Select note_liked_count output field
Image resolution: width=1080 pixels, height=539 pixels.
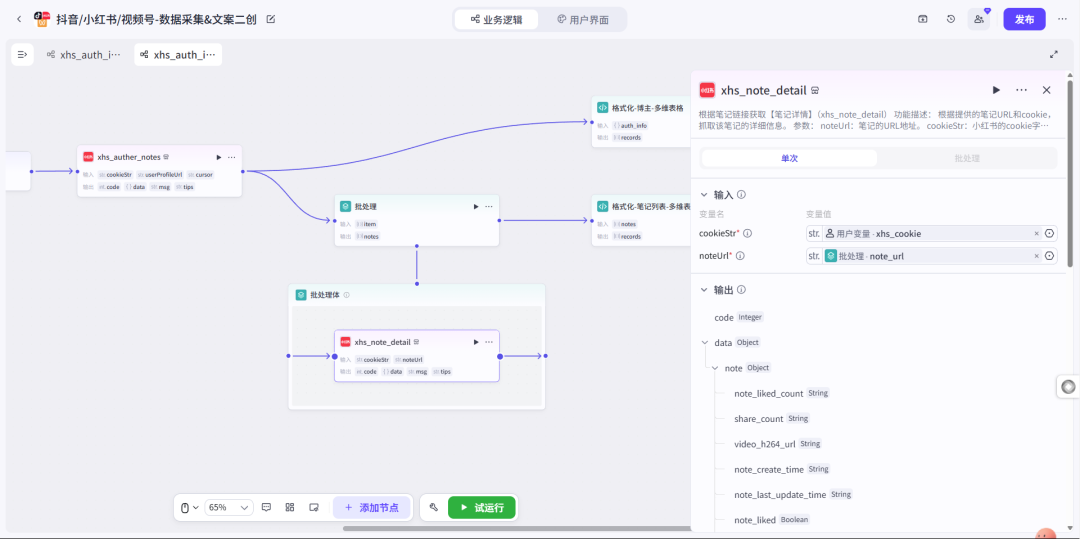pos(782,394)
